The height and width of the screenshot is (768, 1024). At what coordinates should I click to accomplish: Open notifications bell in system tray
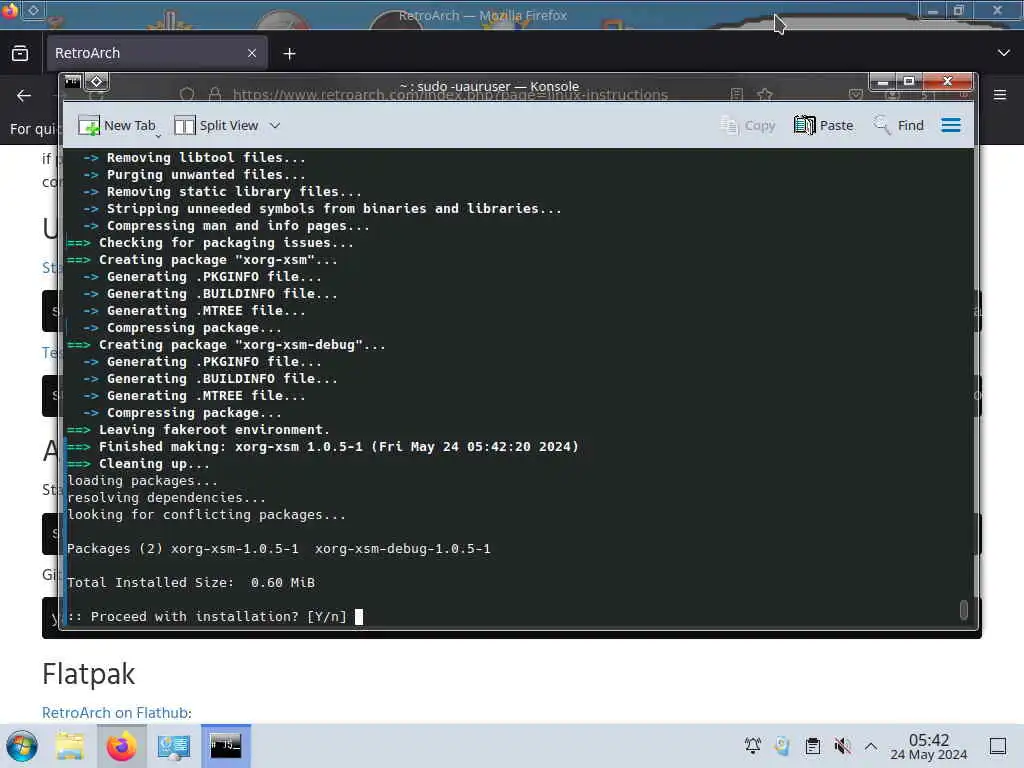[753, 745]
